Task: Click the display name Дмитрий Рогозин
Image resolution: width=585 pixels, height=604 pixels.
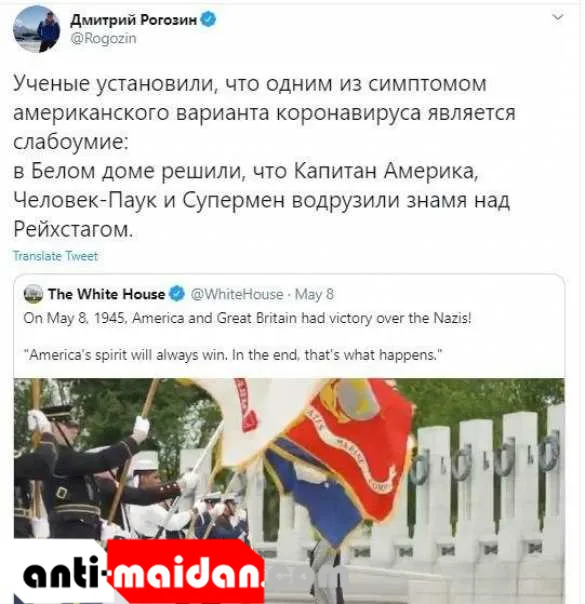Action: click(x=134, y=19)
